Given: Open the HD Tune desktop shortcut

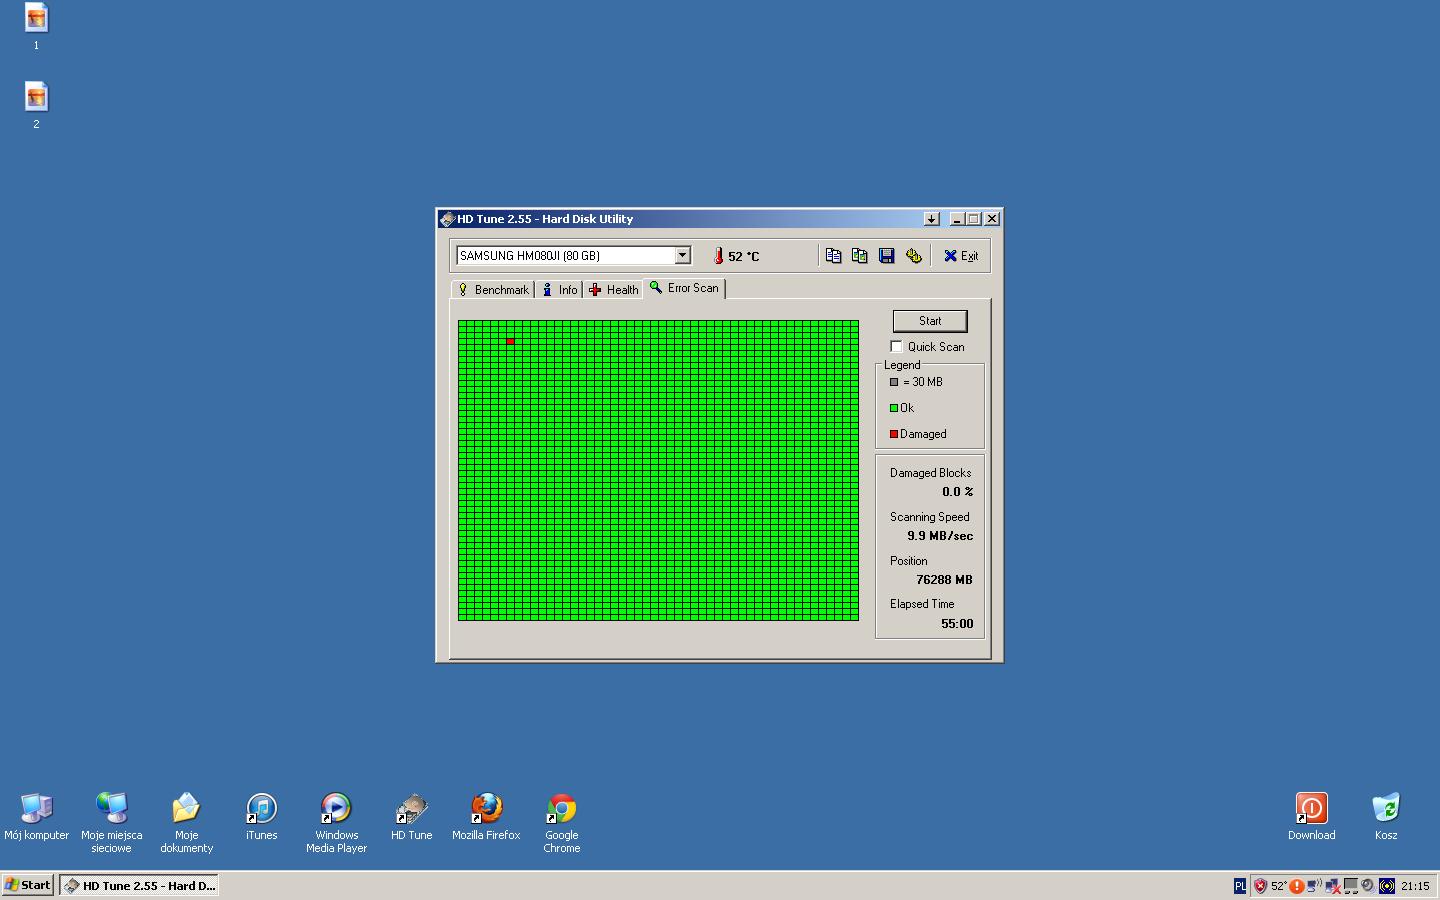Looking at the screenshot, I should point(411,817).
